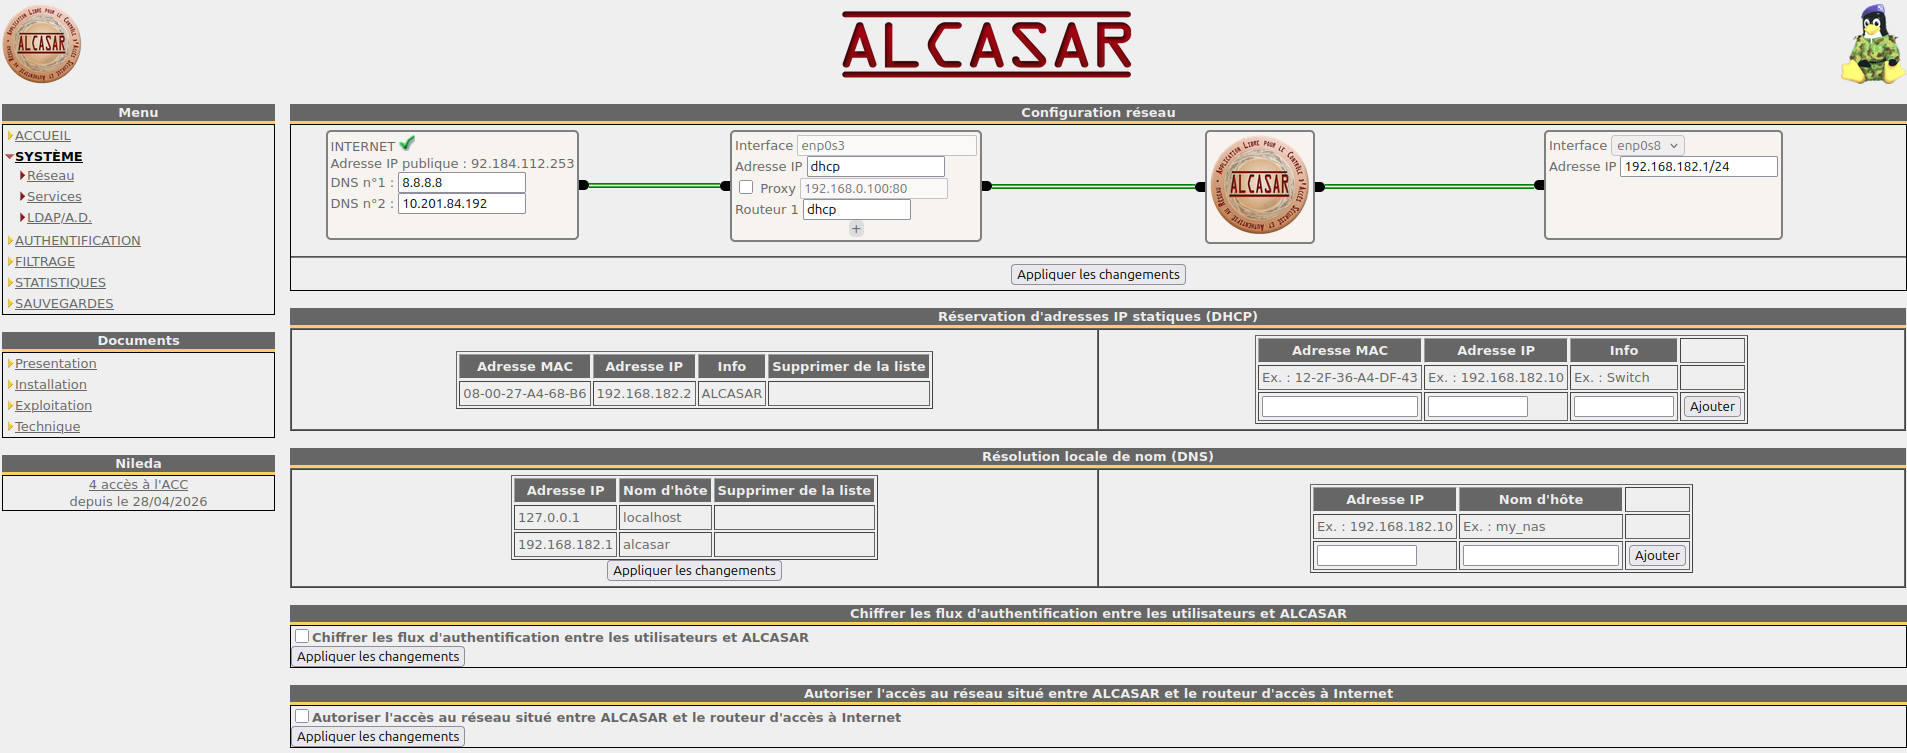Open the Presentation document link
The image size is (1907, 753).
click(x=56, y=363)
